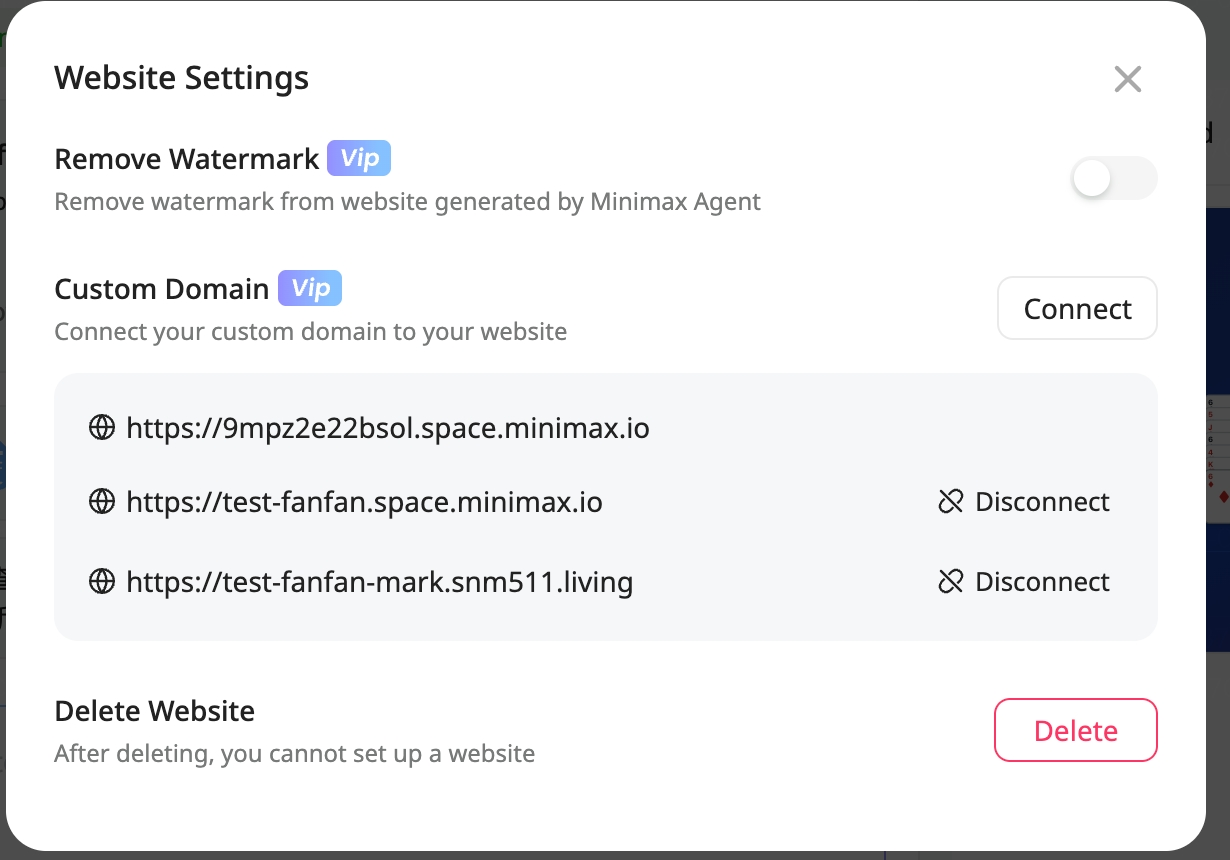Select Disconnect text for snm511.living domain

coord(1042,581)
